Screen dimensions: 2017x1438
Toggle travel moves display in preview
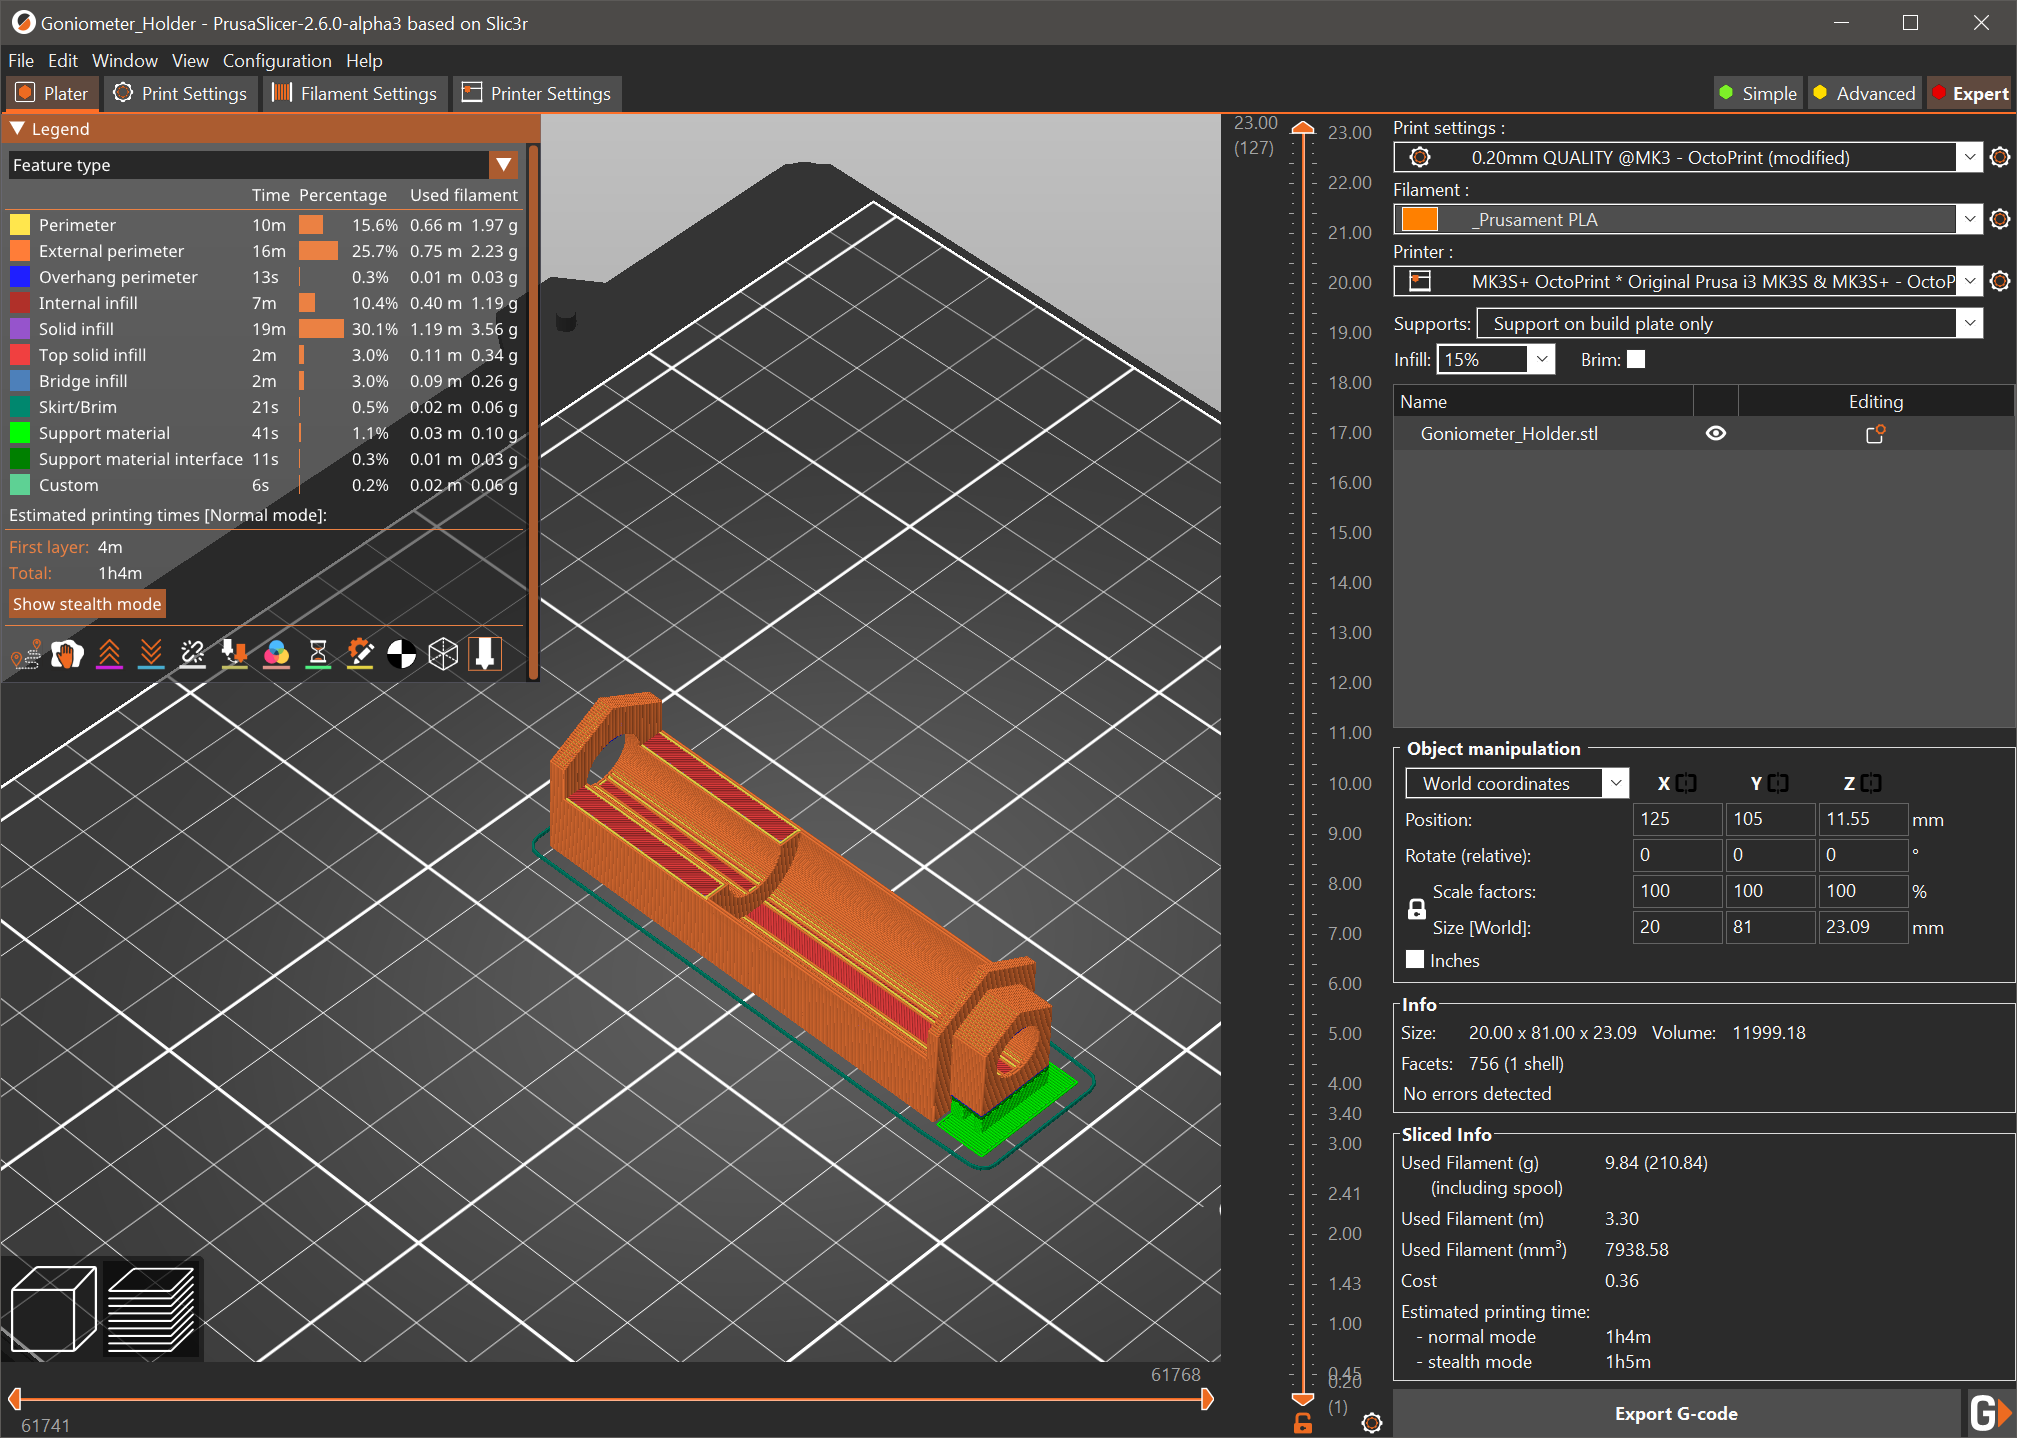pos(25,654)
